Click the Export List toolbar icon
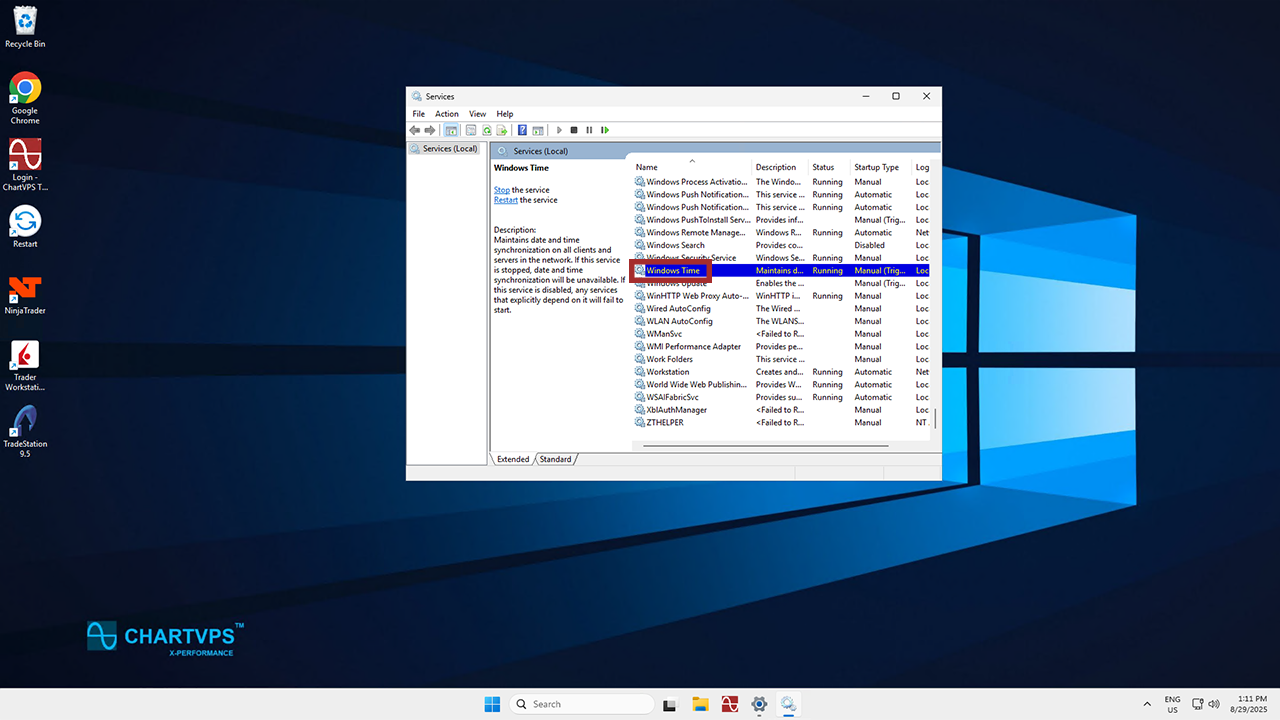Image resolution: width=1280 pixels, height=720 pixels. coord(502,130)
